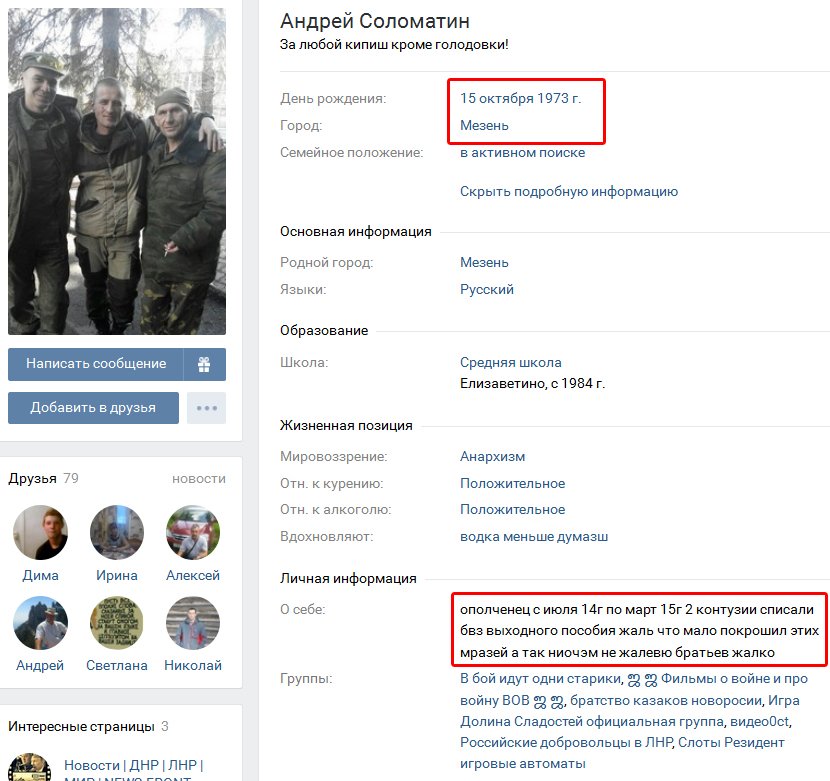Send a gift via the gift icon
The image size is (830, 781).
[x=204, y=364]
